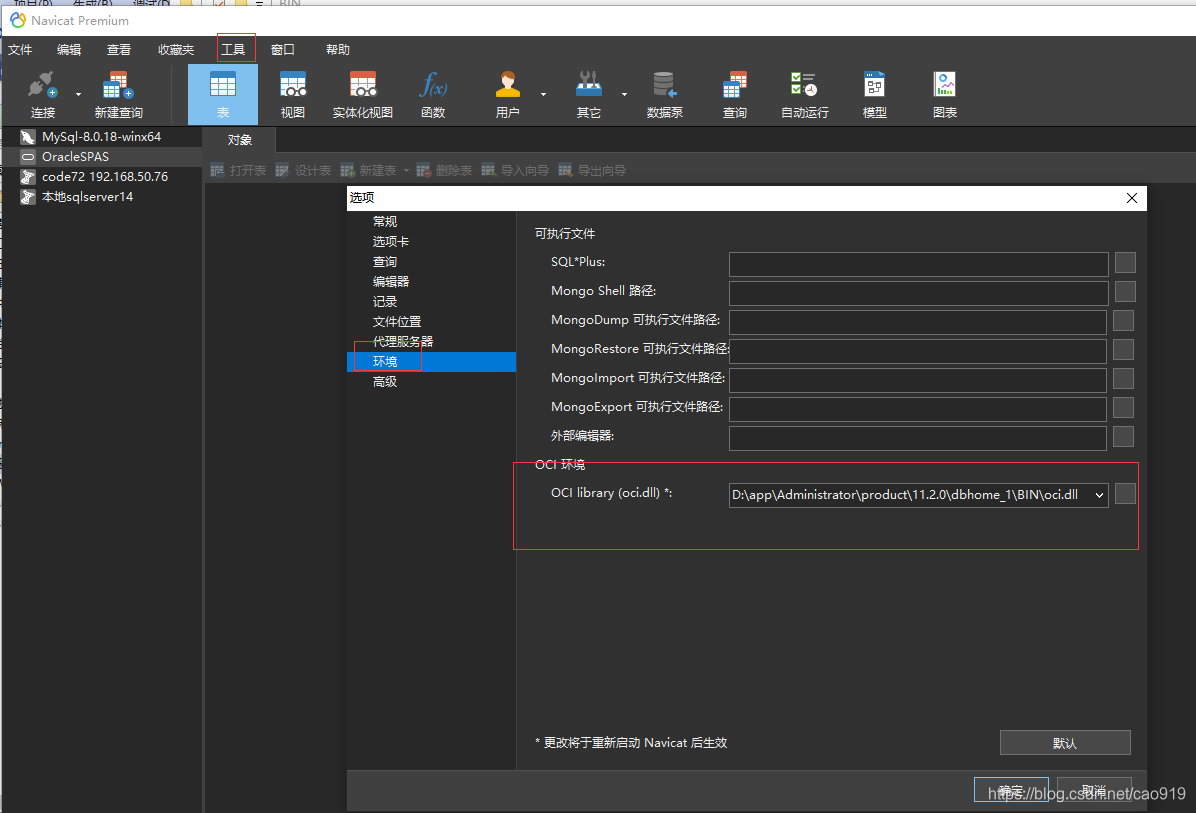This screenshot has width=1196, height=813.
Task: Open the Chart (图表) toolbar icon
Action: click(x=944, y=95)
